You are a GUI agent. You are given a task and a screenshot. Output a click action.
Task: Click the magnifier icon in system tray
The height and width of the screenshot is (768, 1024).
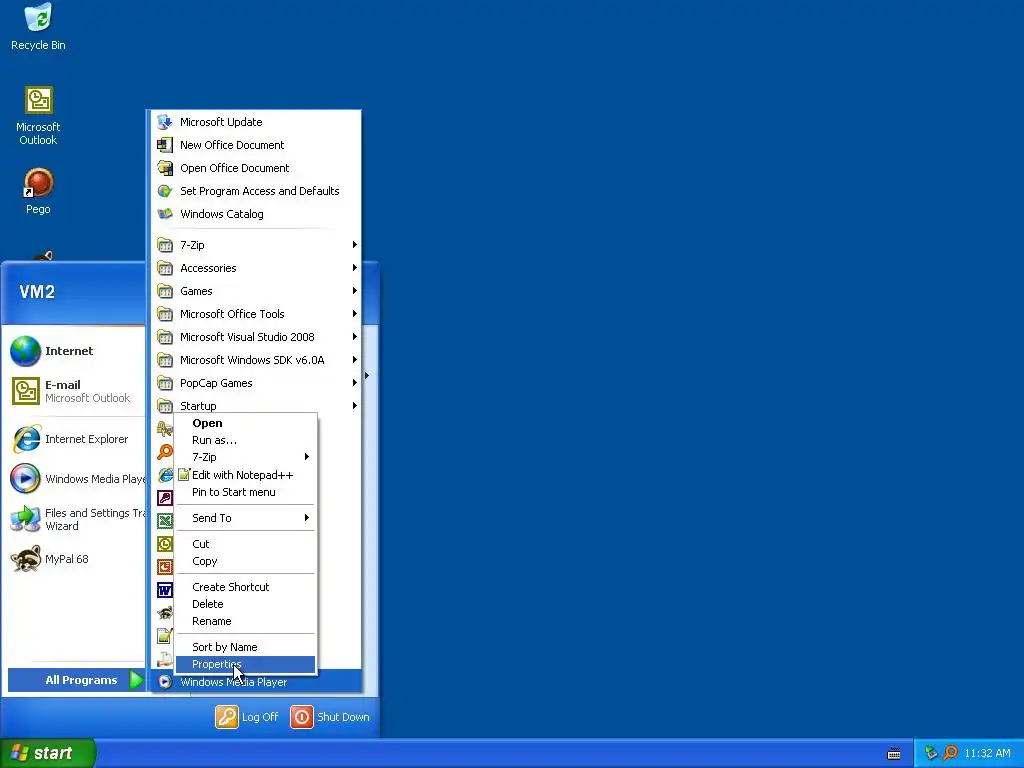pos(950,753)
